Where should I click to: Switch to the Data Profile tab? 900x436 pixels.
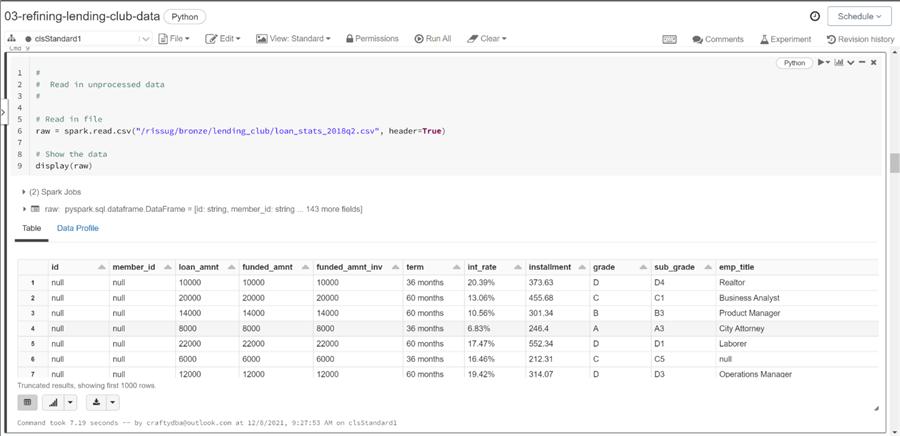pos(77,228)
